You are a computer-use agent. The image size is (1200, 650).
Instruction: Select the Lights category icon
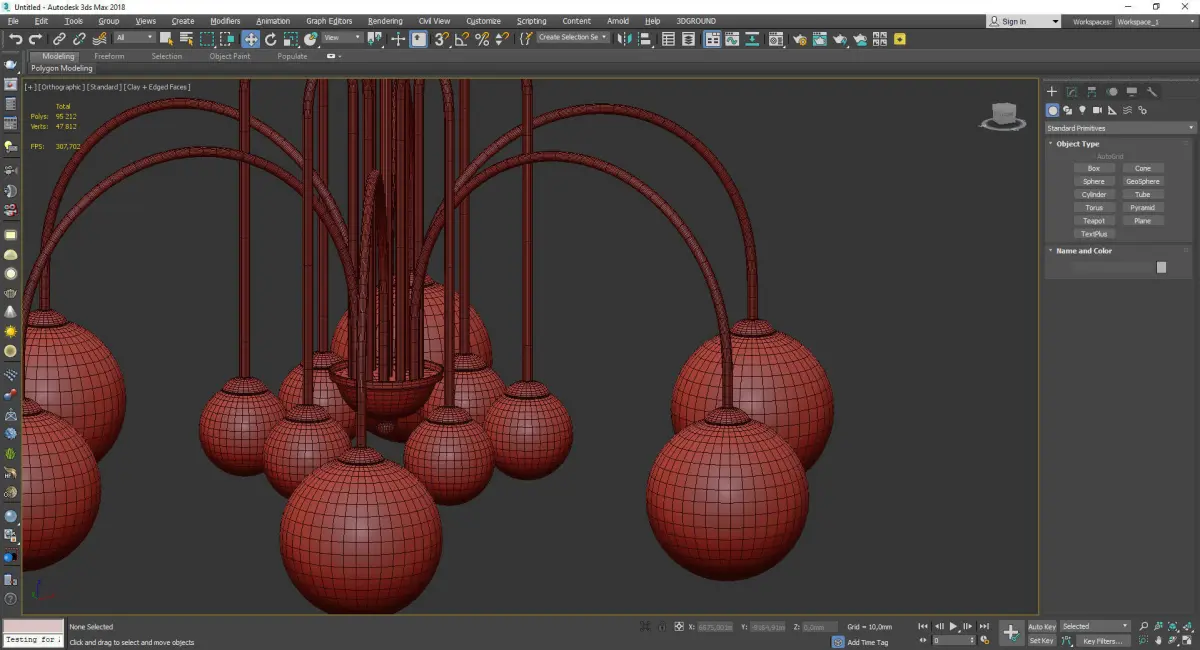tap(1082, 110)
